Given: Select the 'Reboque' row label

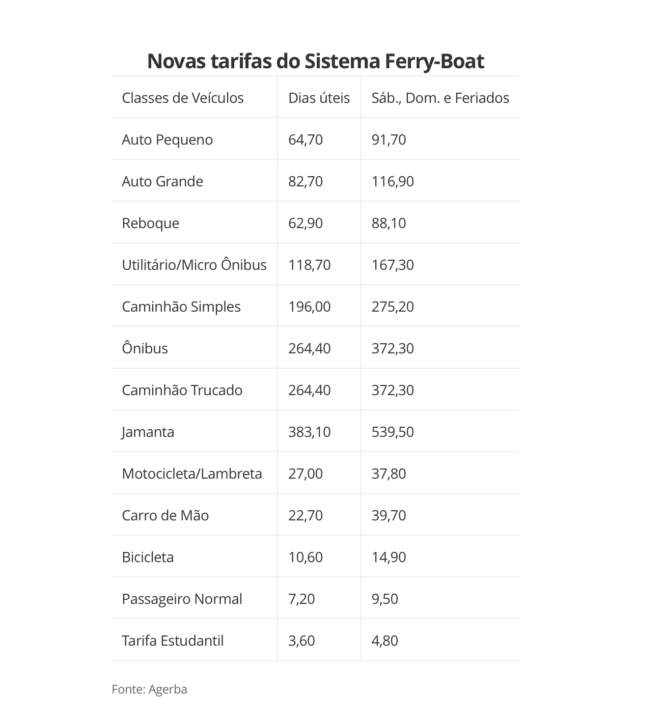Looking at the screenshot, I should click(x=151, y=223).
